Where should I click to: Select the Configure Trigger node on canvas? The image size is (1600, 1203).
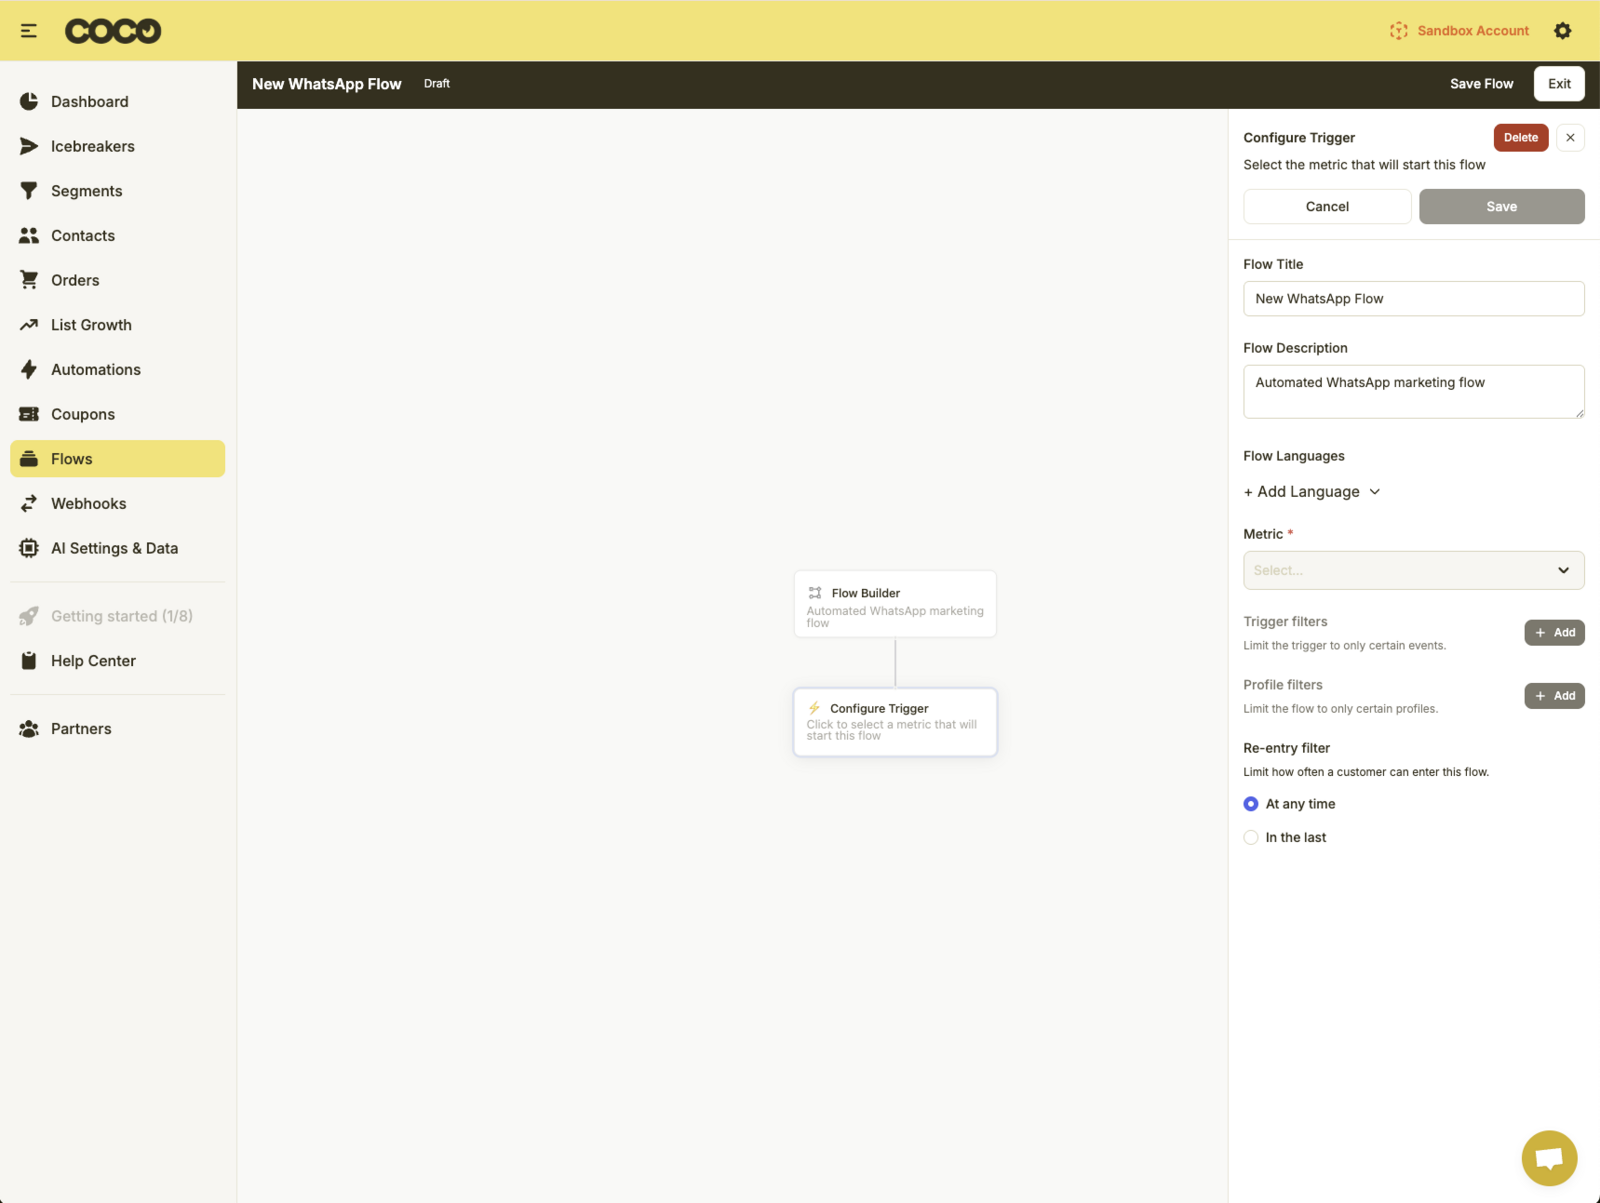coord(895,722)
